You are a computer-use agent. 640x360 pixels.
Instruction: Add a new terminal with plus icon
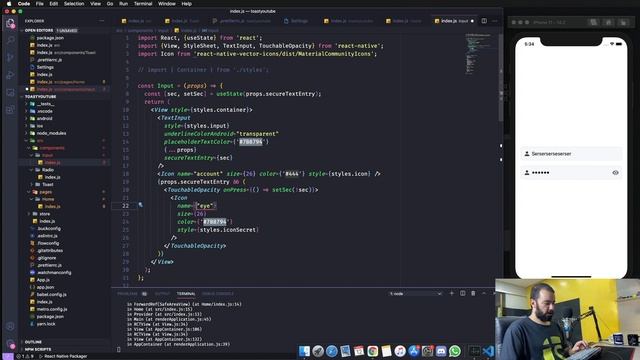(451, 293)
